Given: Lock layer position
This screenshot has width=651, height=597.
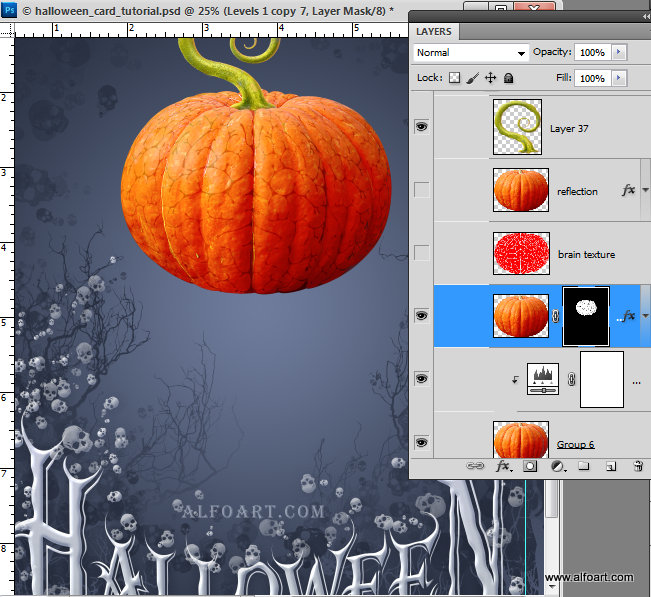Looking at the screenshot, I should point(490,78).
